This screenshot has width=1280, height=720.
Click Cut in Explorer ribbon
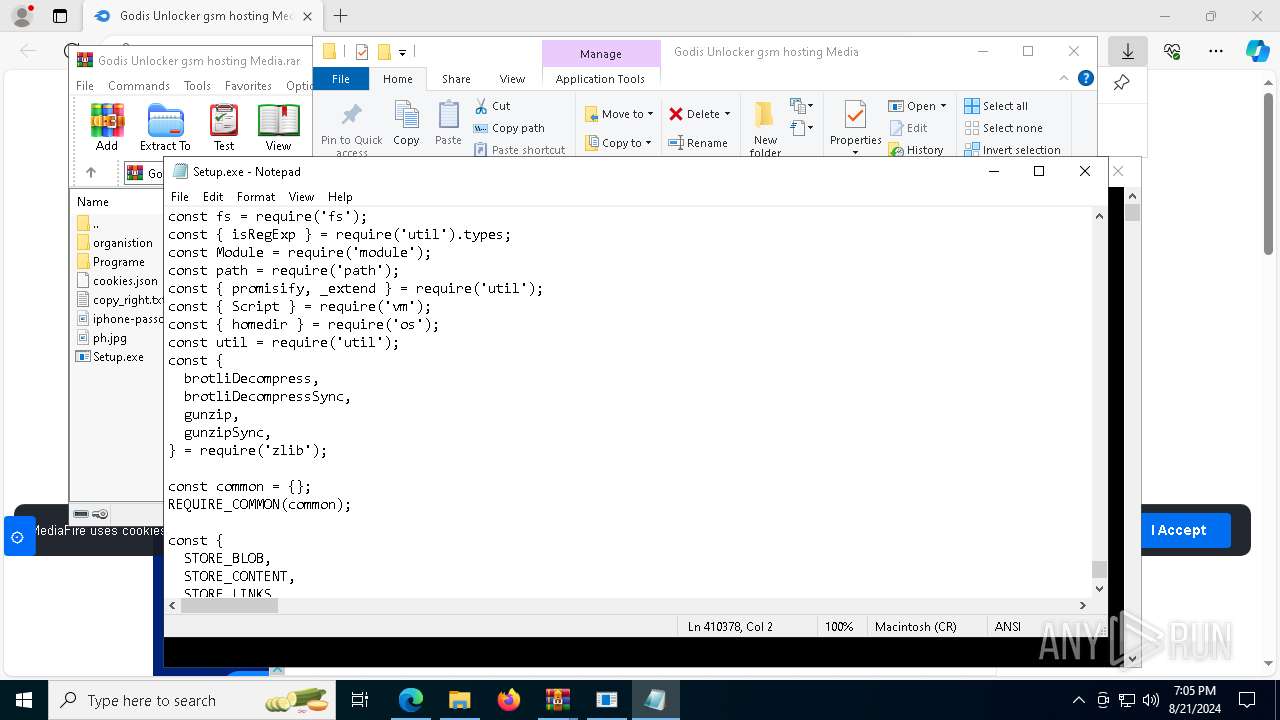pyautogui.click(x=492, y=106)
